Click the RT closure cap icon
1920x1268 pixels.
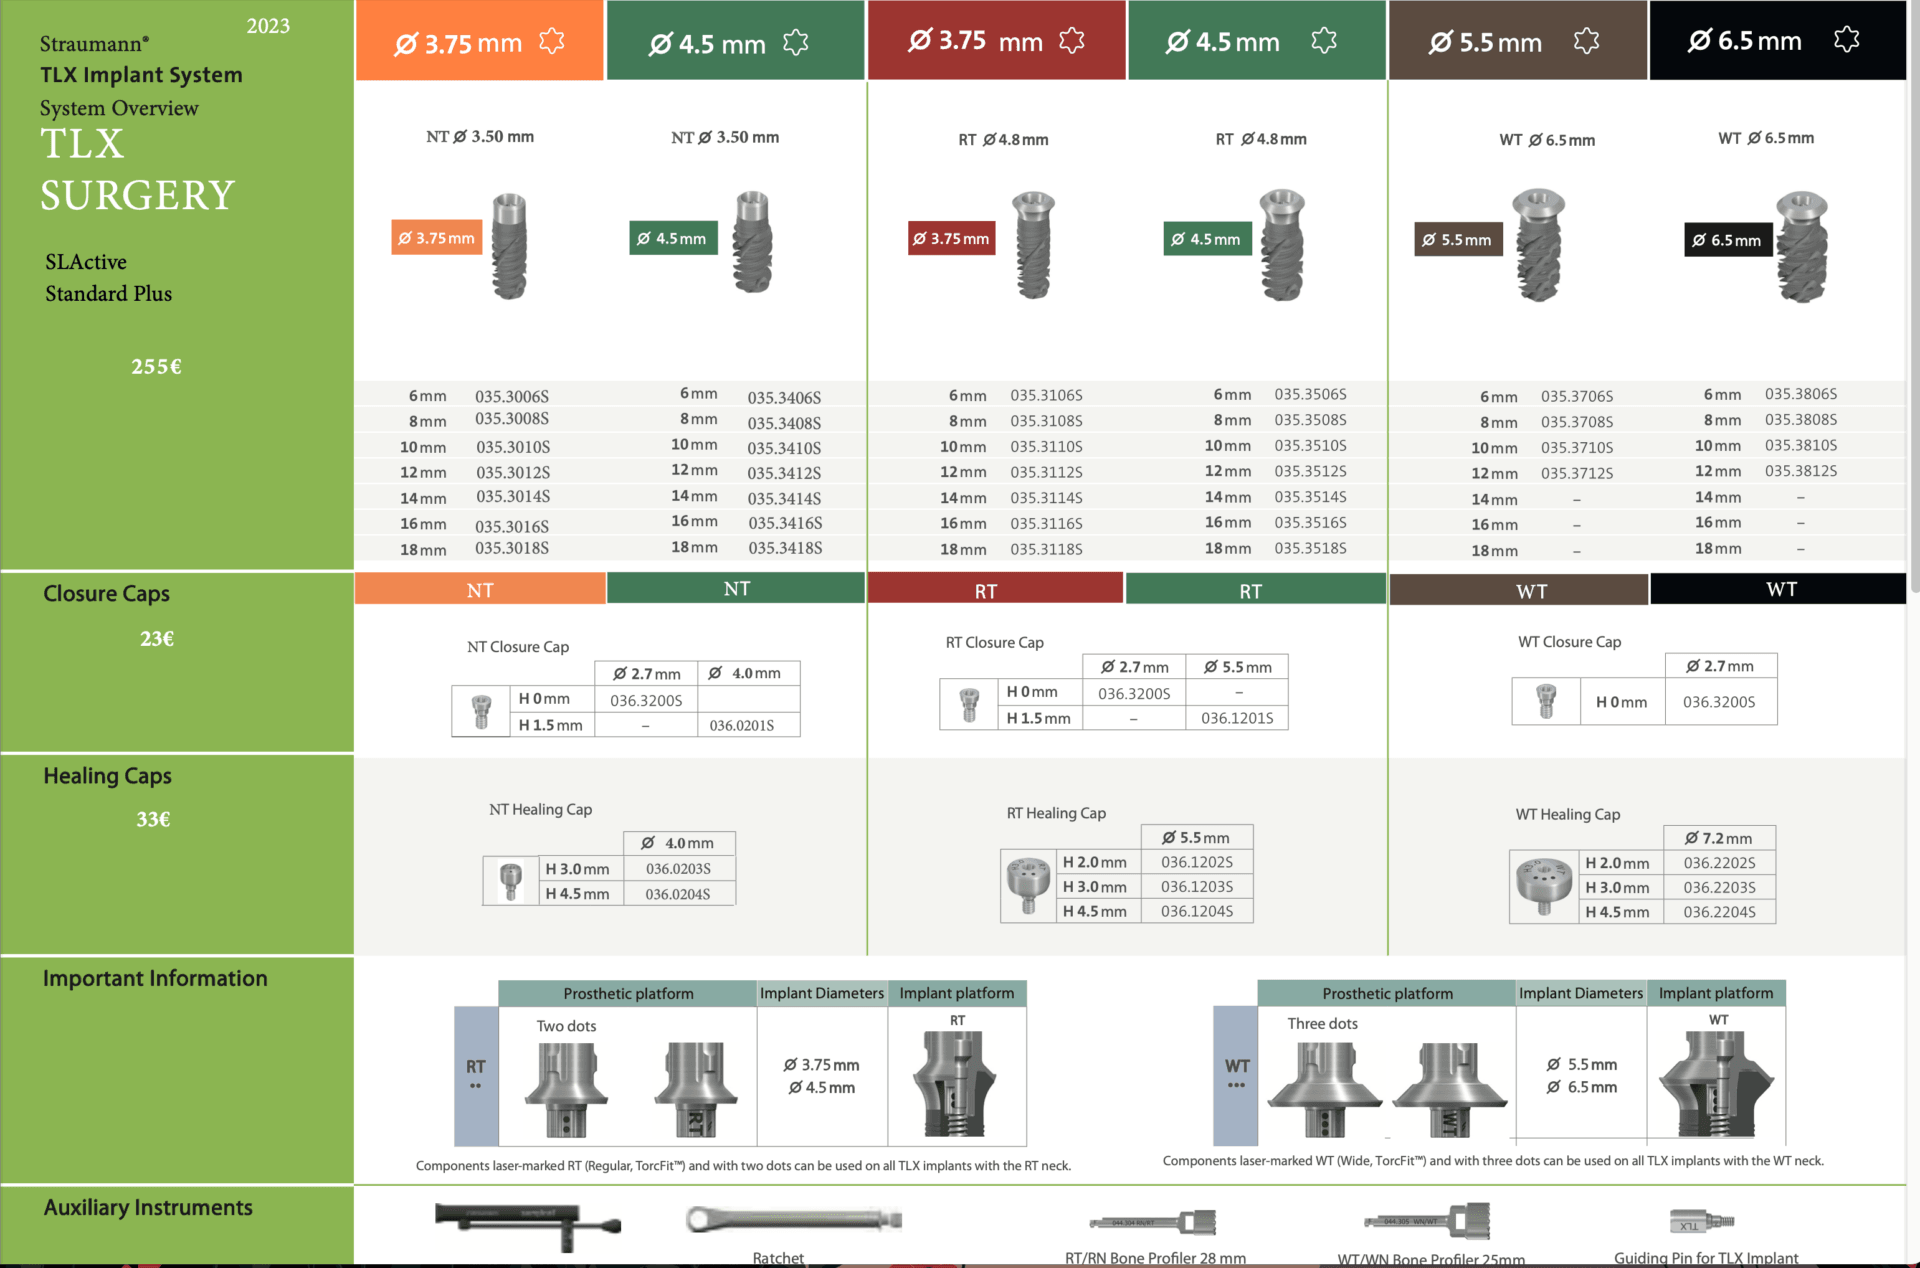(969, 705)
